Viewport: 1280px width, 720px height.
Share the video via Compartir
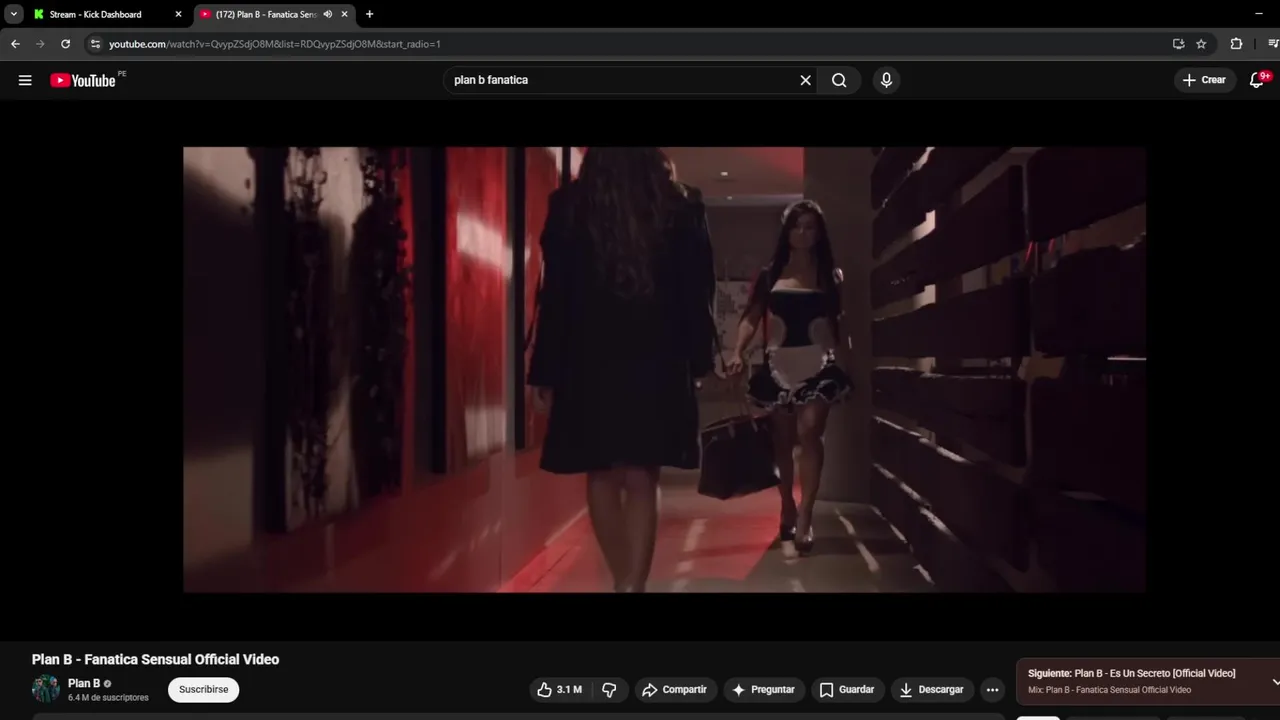click(675, 690)
